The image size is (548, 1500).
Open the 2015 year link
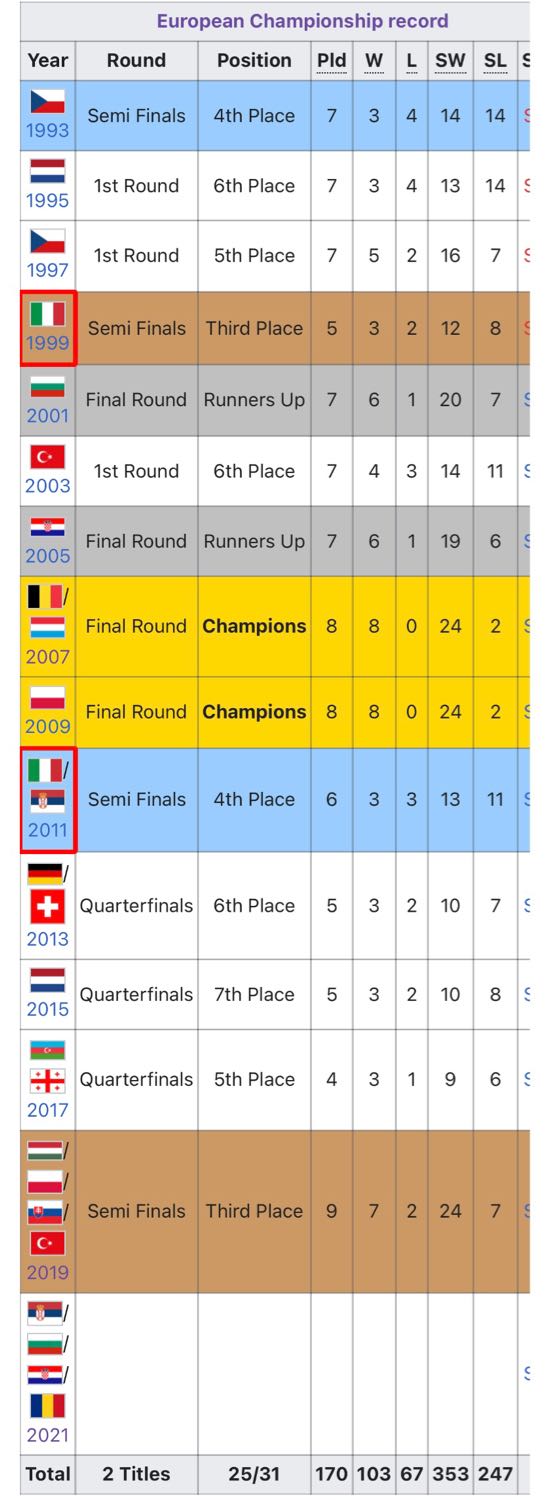coord(47,1008)
